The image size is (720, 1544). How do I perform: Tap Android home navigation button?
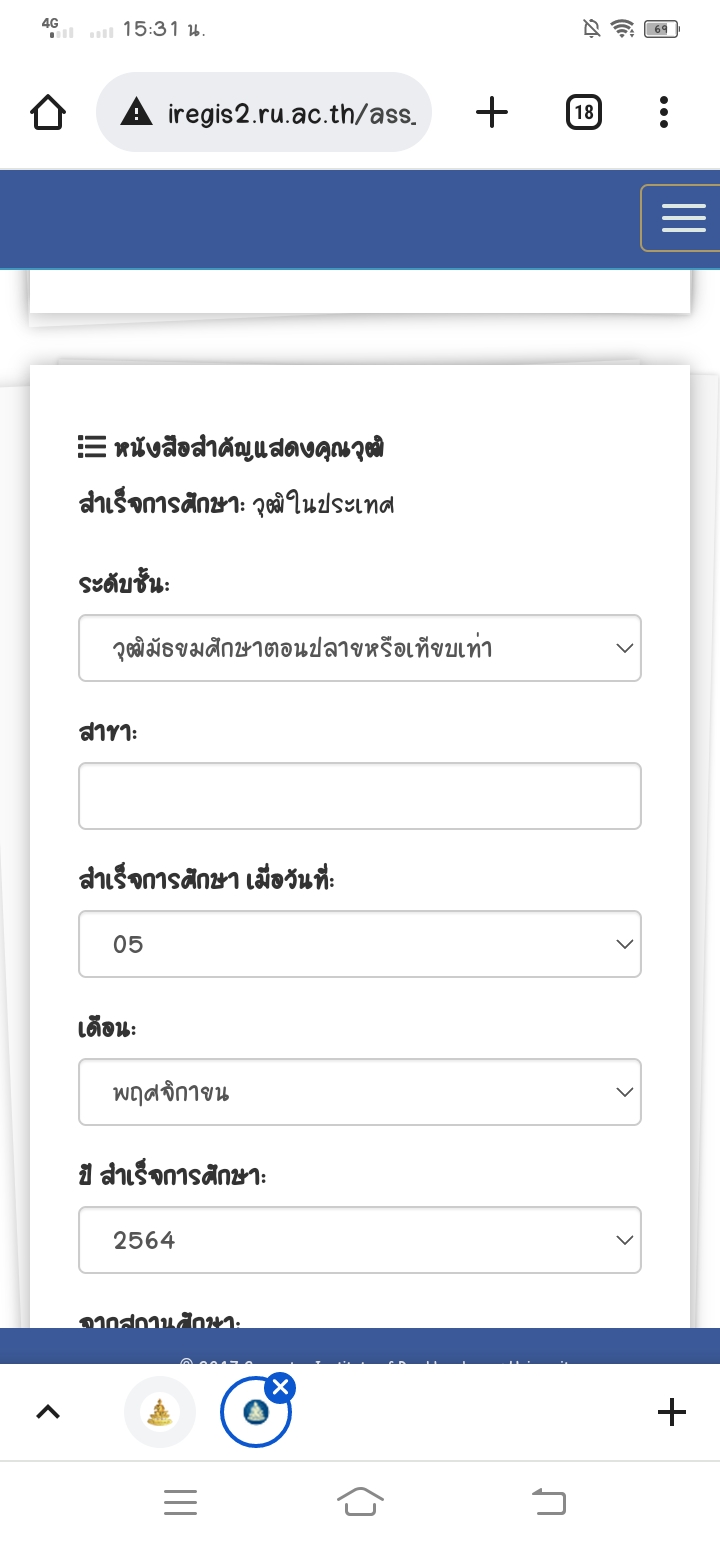360,1502
